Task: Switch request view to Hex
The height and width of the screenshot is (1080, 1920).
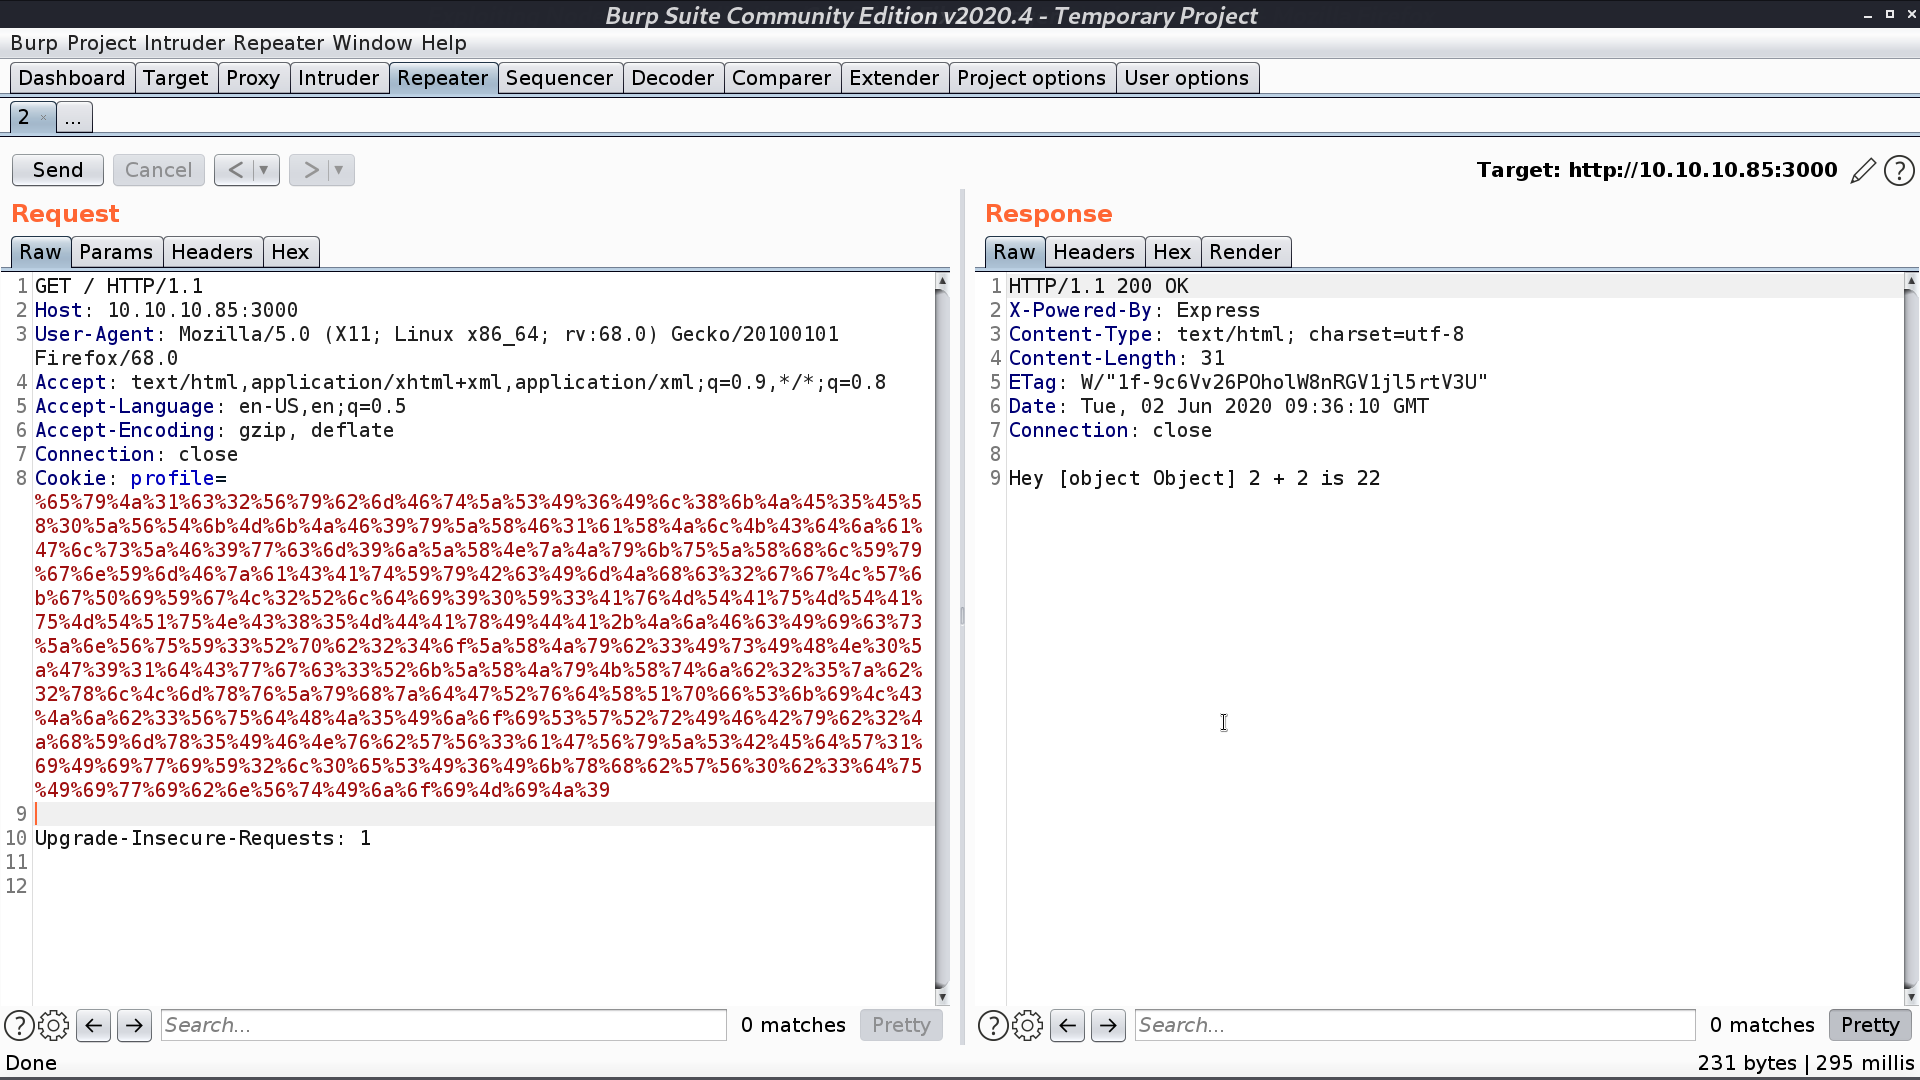Action: tap(290, 252)
